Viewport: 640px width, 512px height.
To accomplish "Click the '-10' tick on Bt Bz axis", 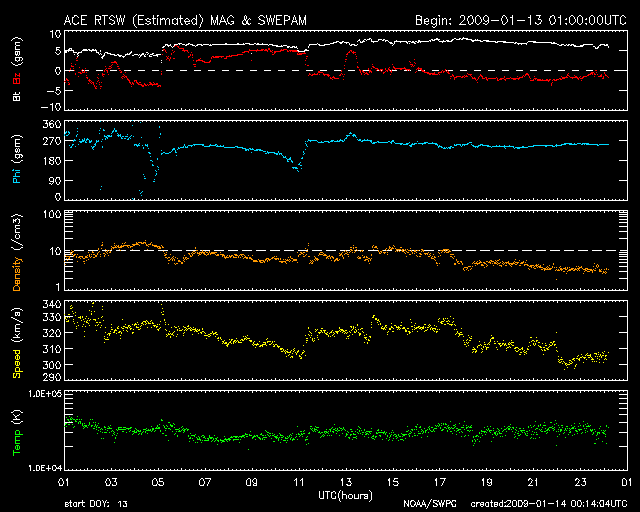I will pos(51,107).
